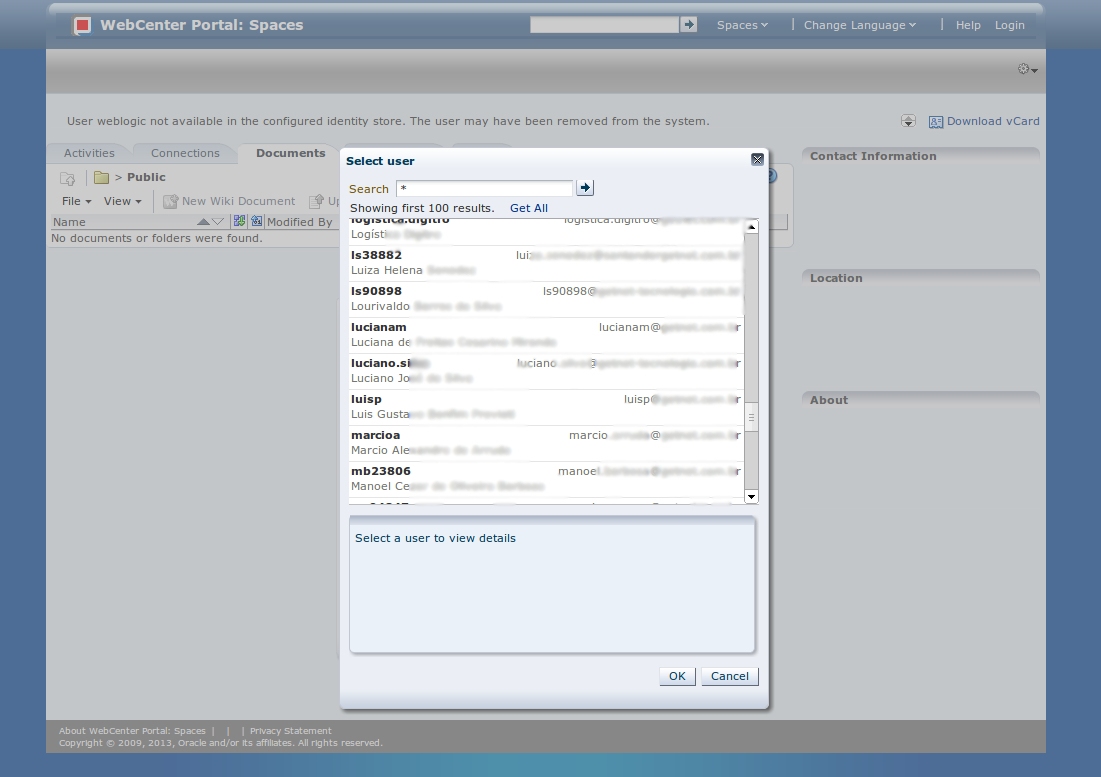
Task: Click the Get All link
Action: click(x=528, y=208)
